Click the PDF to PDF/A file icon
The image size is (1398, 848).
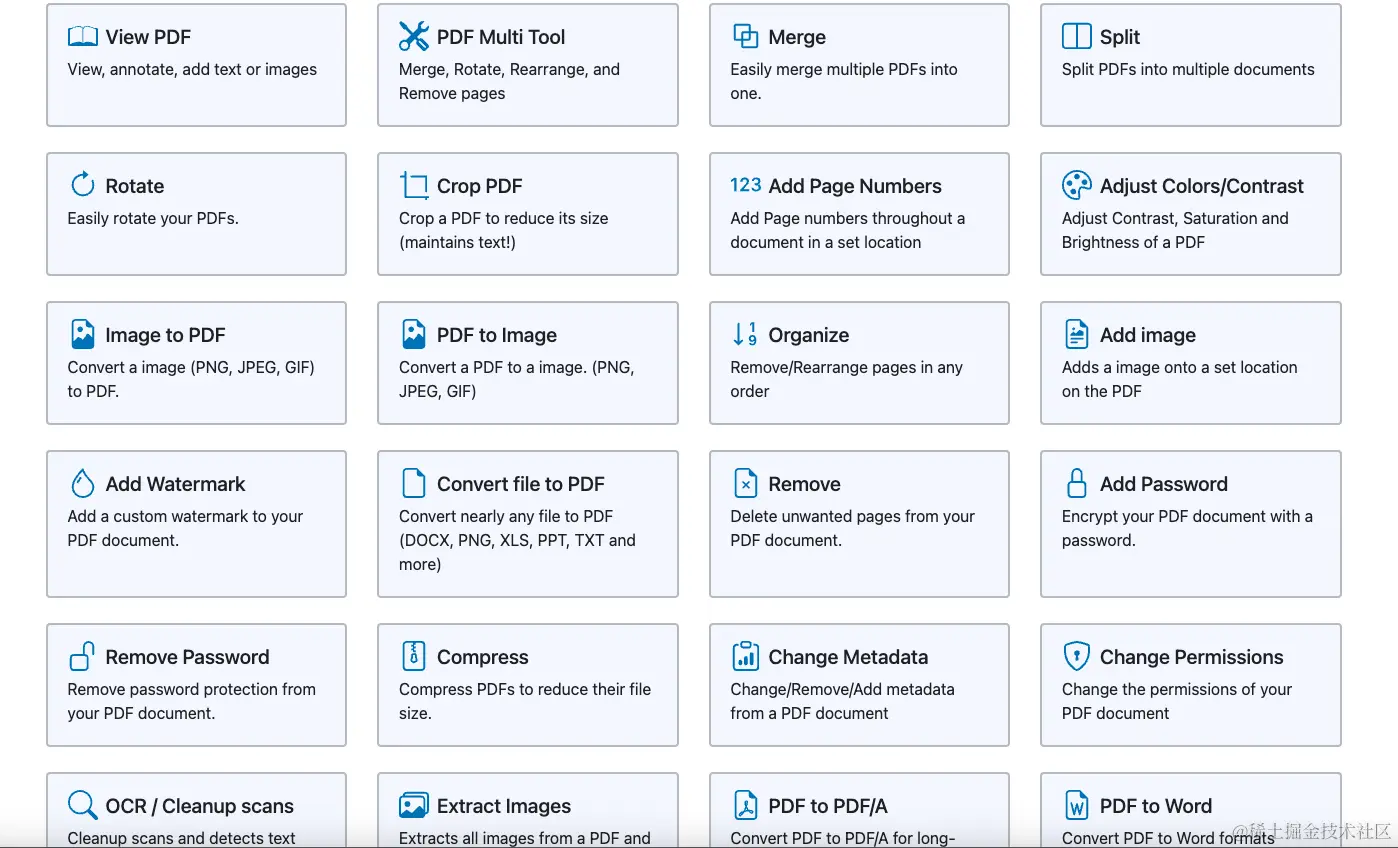tap(746, 805)
